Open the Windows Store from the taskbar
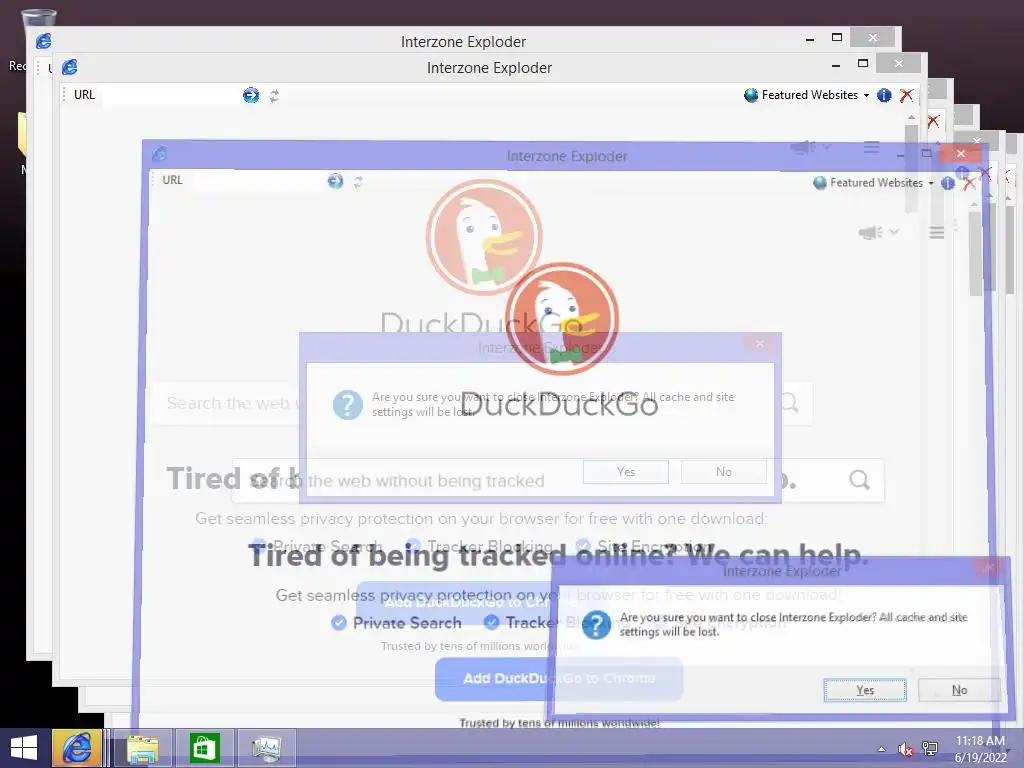The width and height of the screenshot is (1024, 768). click(x=204, y=748)
